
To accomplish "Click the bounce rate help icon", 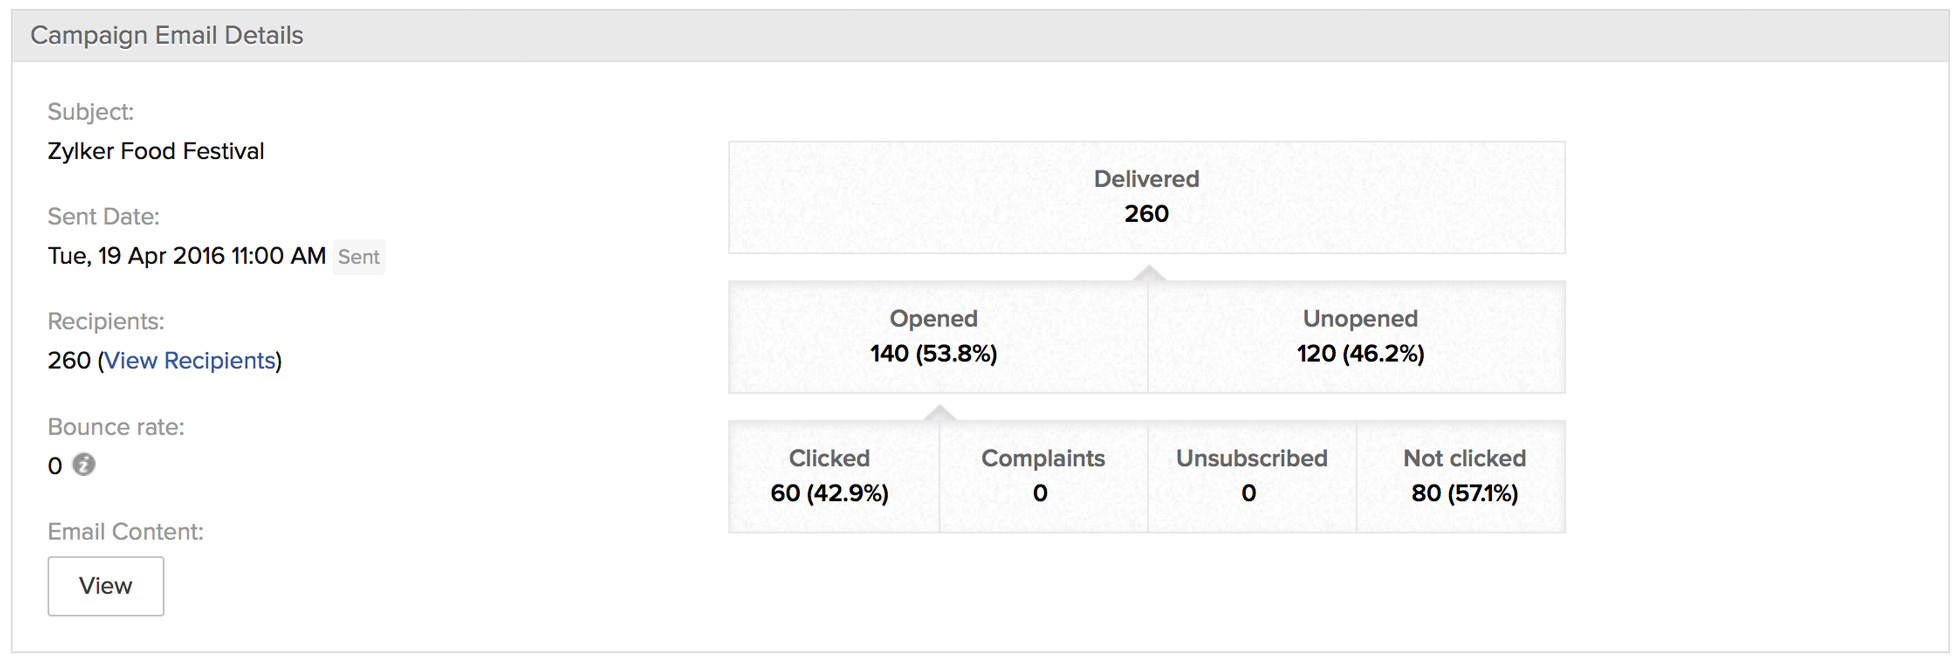I will [x=84, y=465].
